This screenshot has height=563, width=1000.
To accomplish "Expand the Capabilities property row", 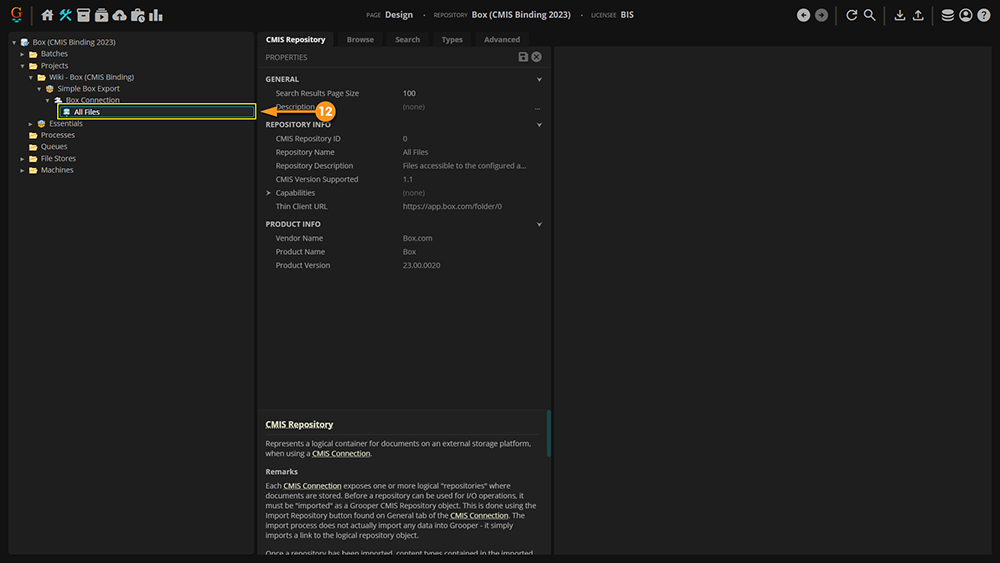I will tap(268, 193).
